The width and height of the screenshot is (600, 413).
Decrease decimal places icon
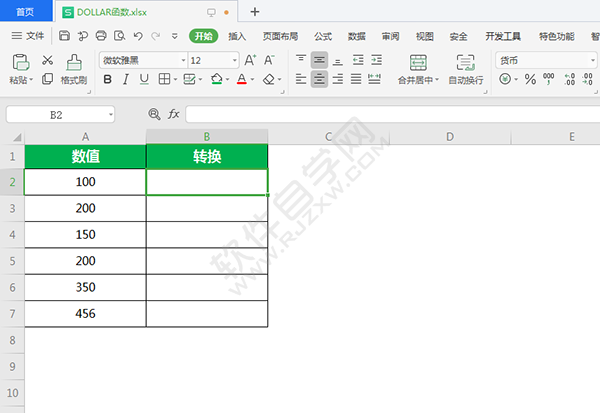click(587, 79)
